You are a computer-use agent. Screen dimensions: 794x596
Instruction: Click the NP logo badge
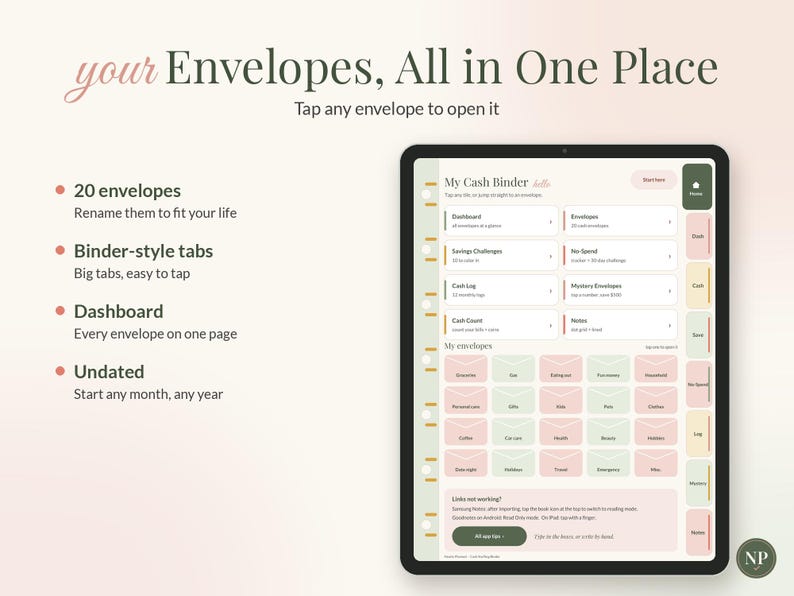click(756, 558)
